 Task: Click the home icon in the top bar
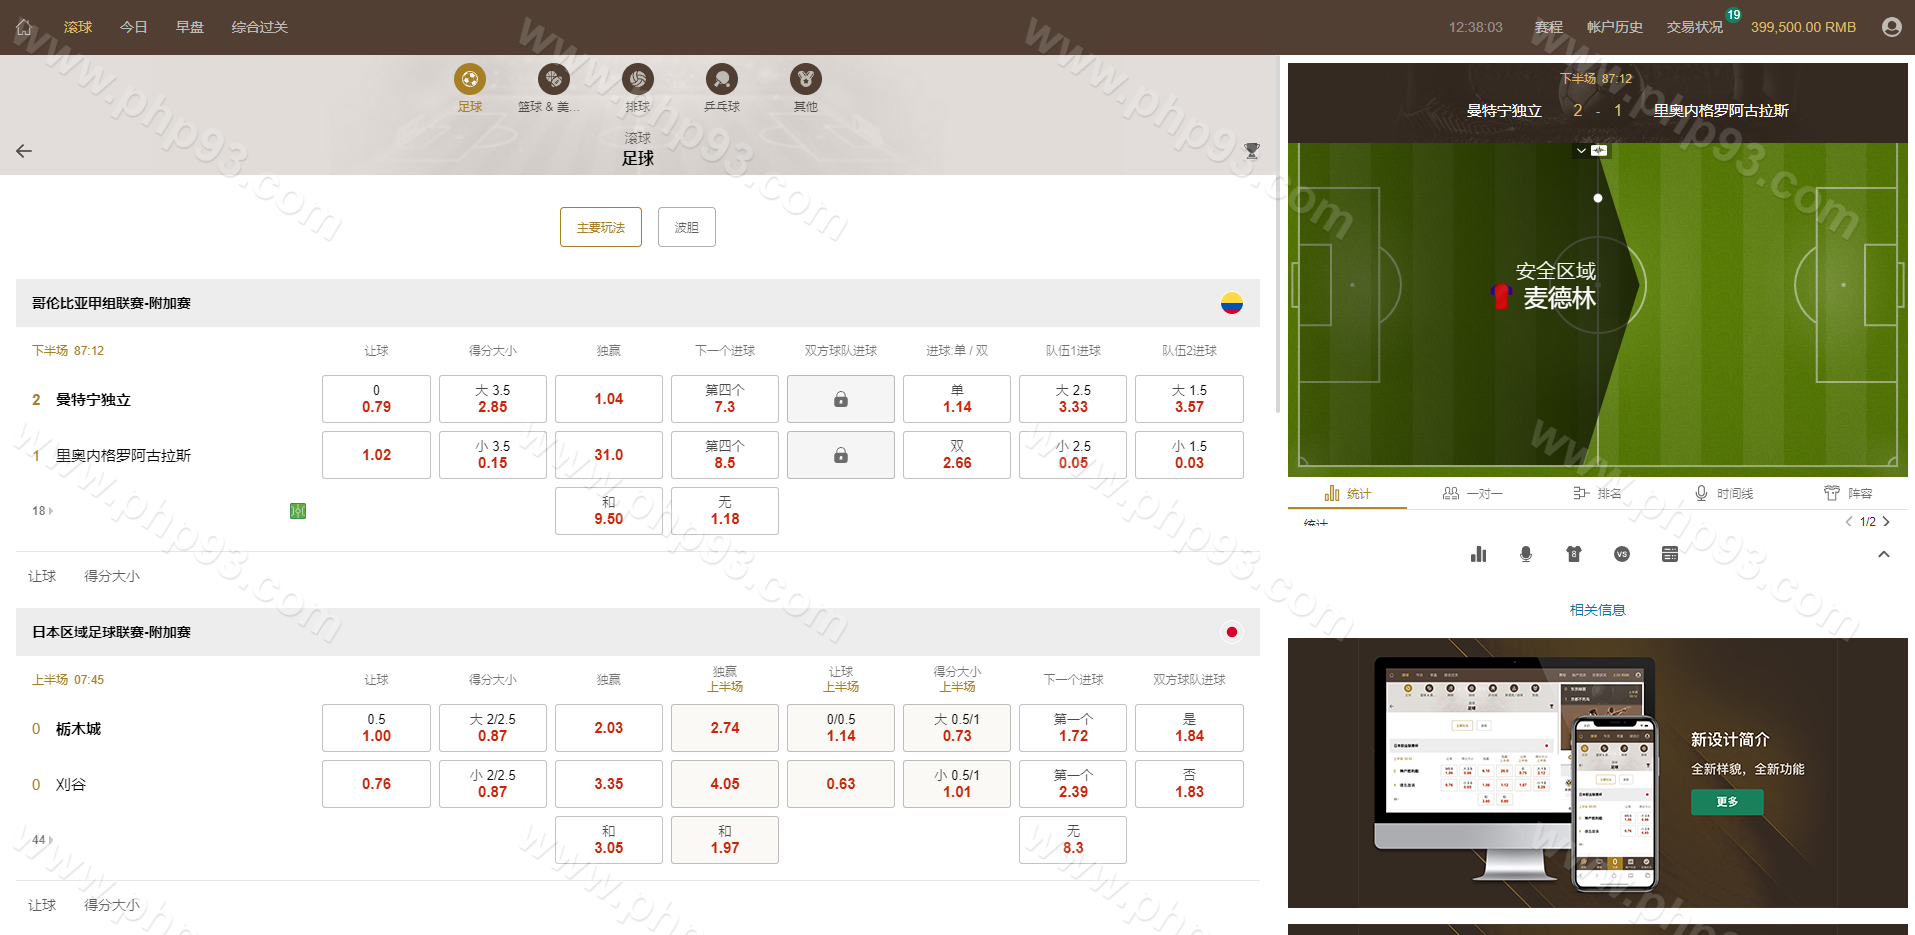[24, 27]
